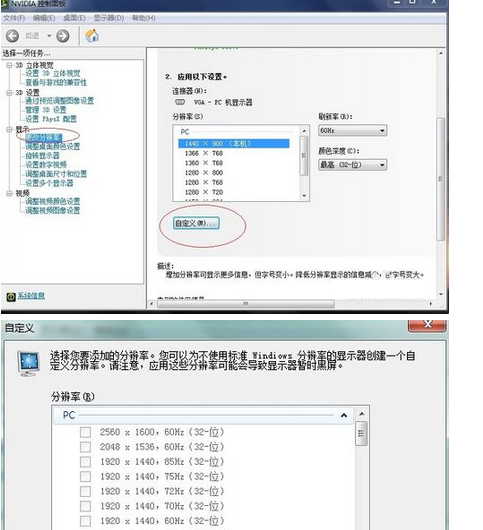The width and height of the screenshot is (483, 530).
Task: Check 1920 x 1440, 75Hz checkbox
Action: pos(85,477)
